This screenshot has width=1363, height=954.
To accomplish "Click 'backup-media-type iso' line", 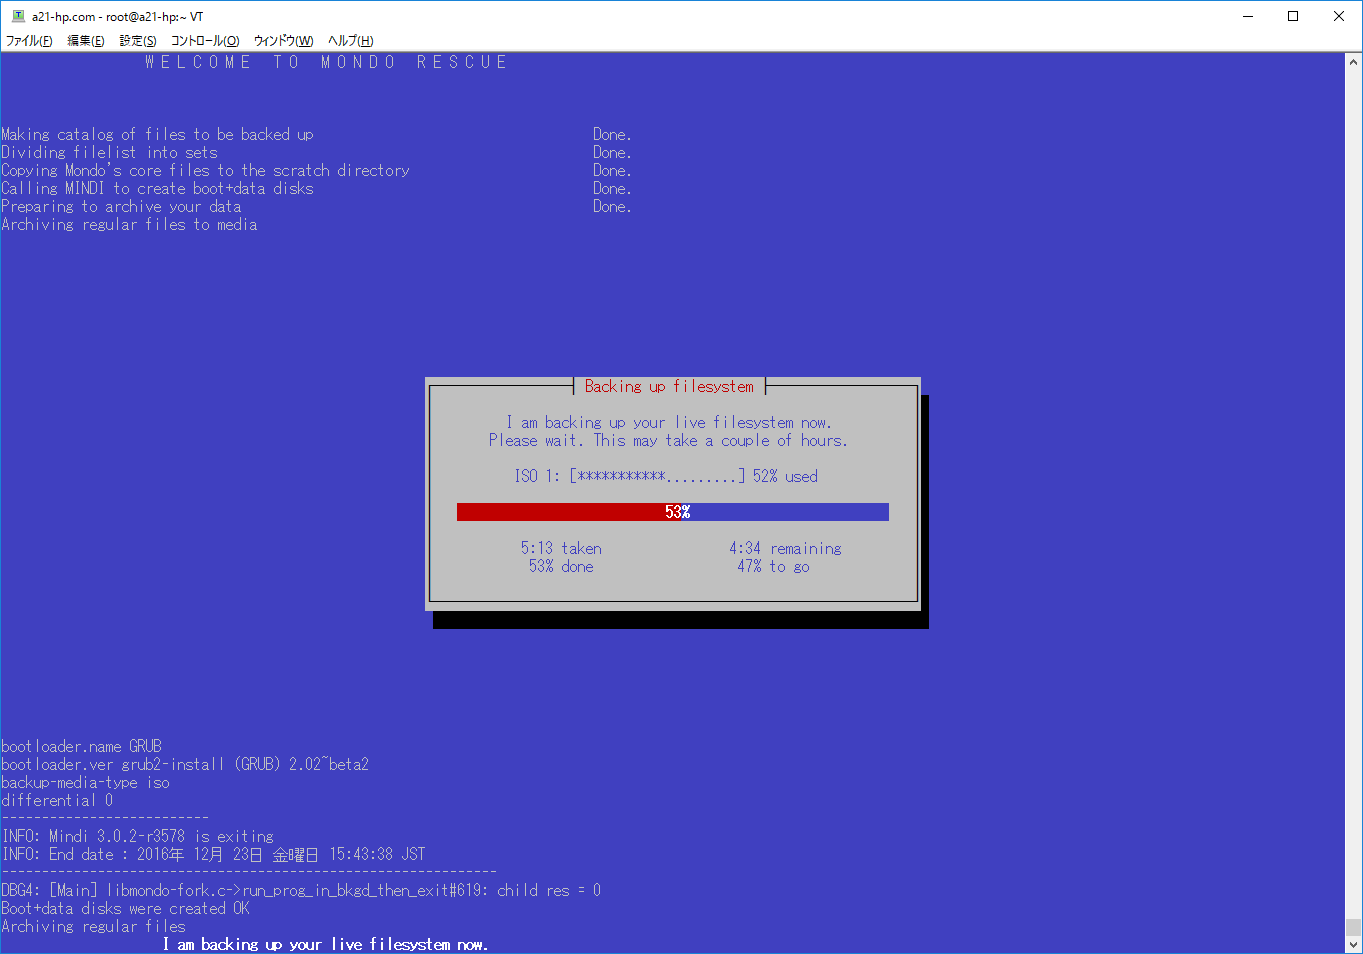I will [85, 782].
